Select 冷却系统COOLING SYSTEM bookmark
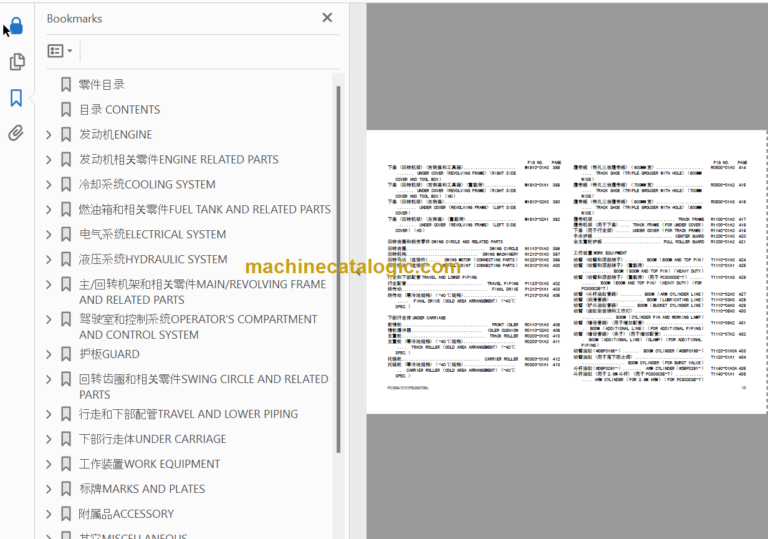Image resolution: width=768 pixels, height=539 pixels. pyautogui.click(x=147, y=184)
